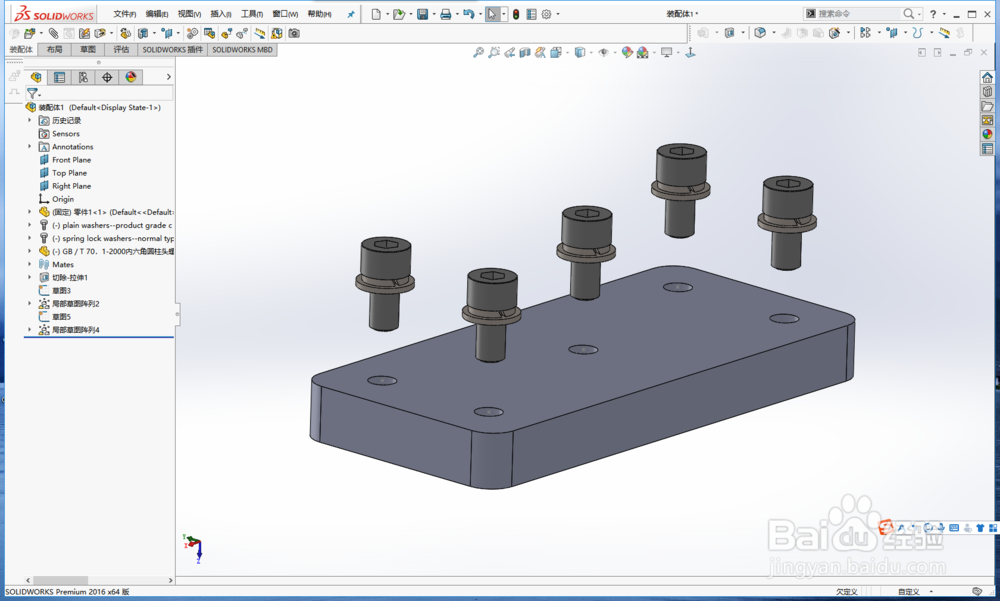Open the FeatureManager design tree tab
The image size is (1000, 601).
tap(36, 77)
